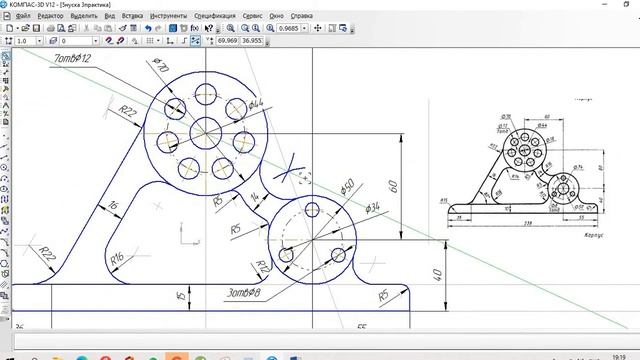Open the Variables panel via the f(x) icon

pos(195,28)
